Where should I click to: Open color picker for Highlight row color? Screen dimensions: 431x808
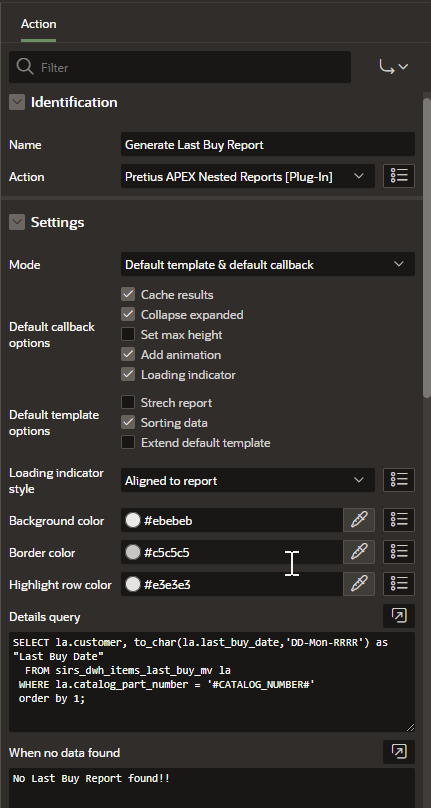click(359, 584)
